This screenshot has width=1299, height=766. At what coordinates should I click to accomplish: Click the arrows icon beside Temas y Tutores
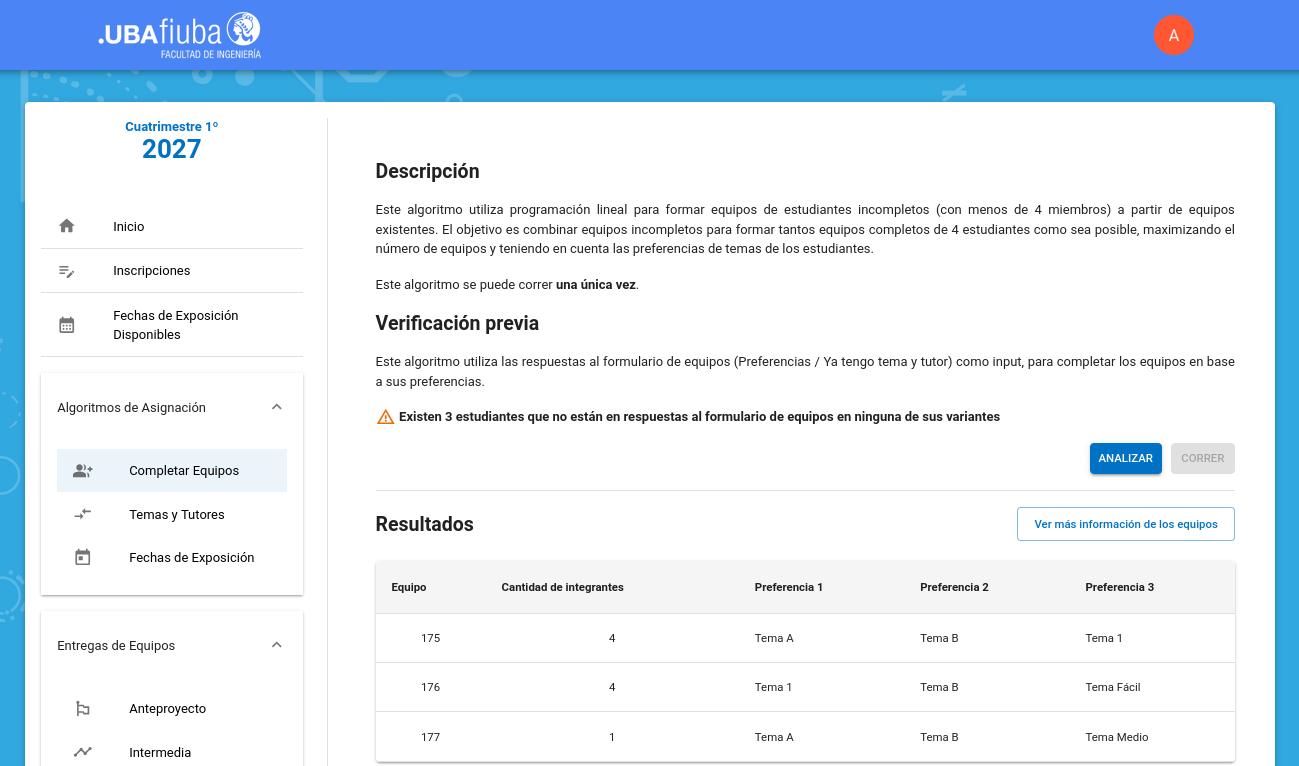pyautogui.click(x=83, y=514)
